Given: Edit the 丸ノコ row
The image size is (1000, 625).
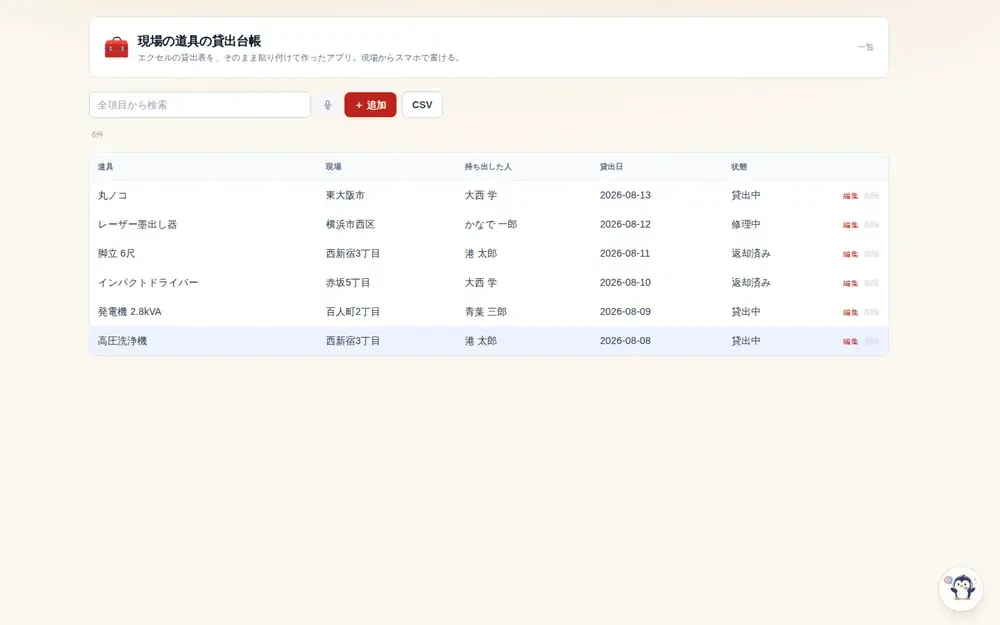Looking at the screenshot, I should point(850,196).
